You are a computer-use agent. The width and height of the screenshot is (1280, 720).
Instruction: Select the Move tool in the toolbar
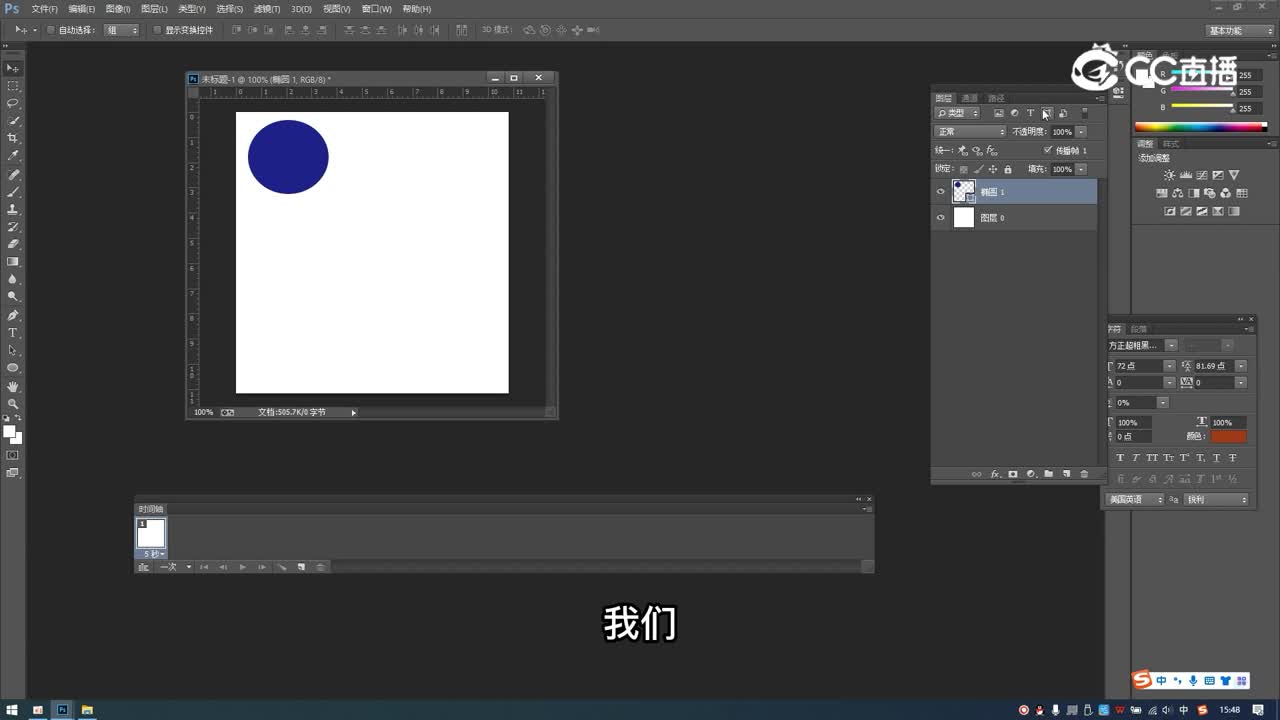coord(13,67)
